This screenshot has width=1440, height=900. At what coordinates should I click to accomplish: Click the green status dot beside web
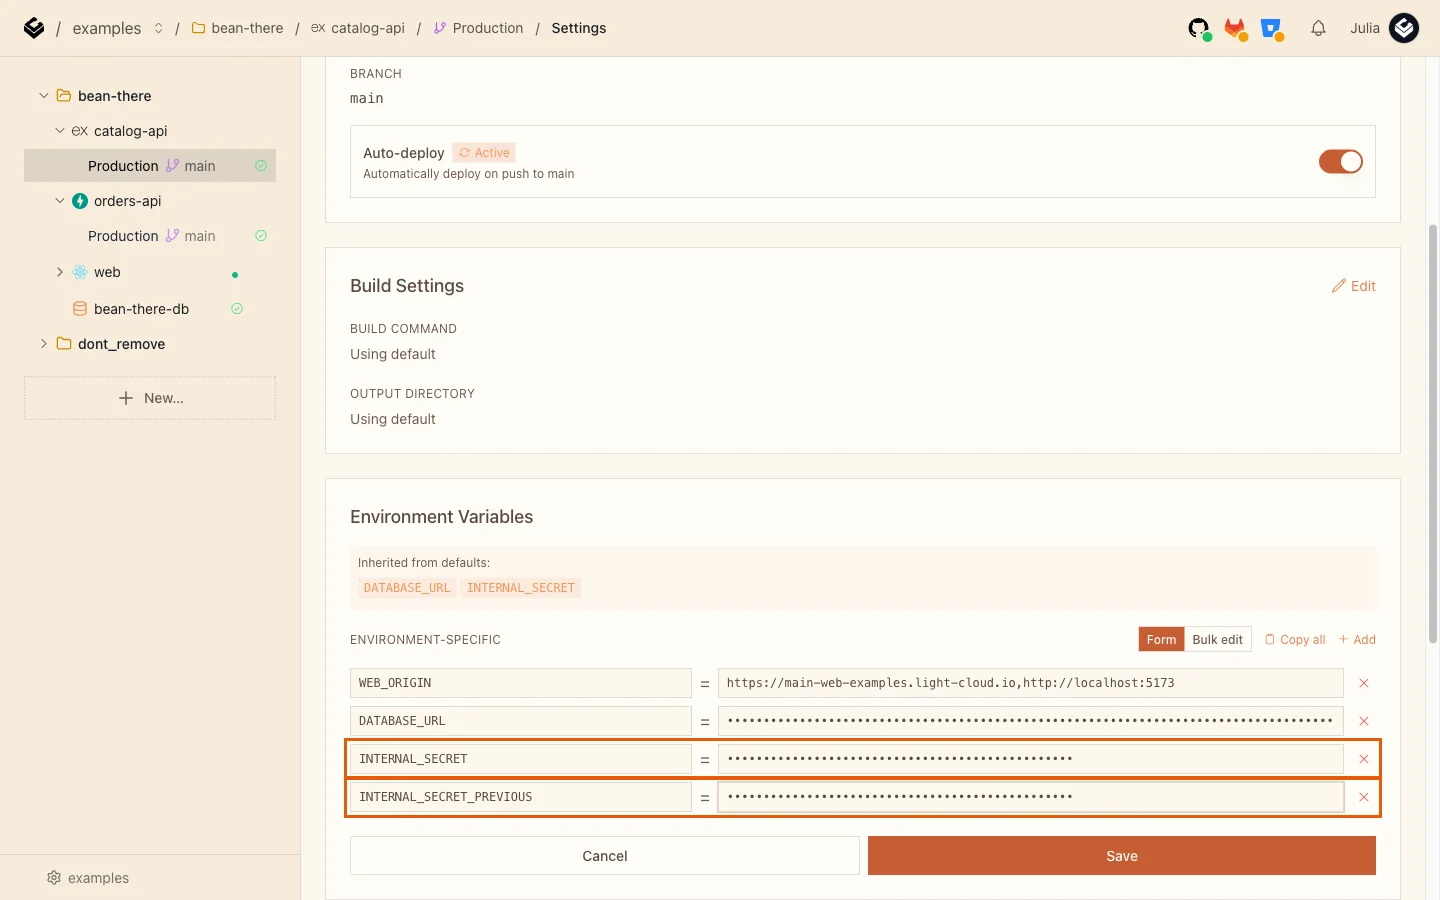(235, 275)
